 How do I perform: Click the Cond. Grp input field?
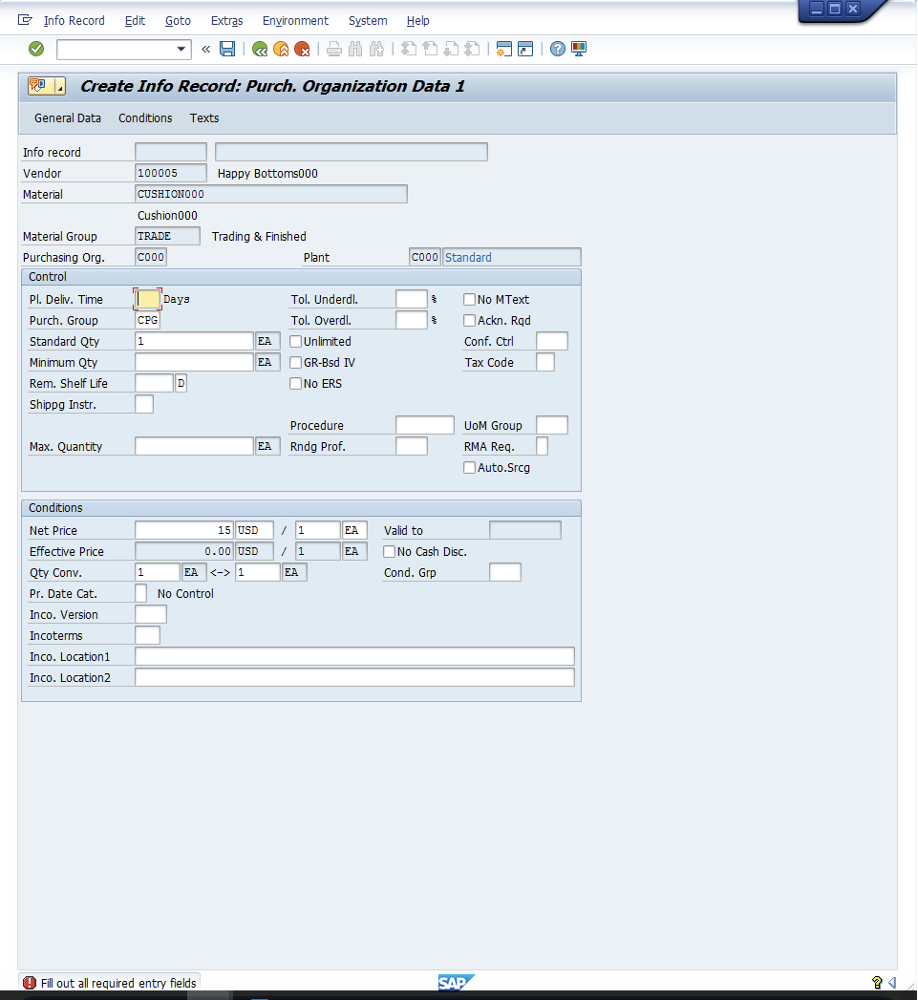505,572
